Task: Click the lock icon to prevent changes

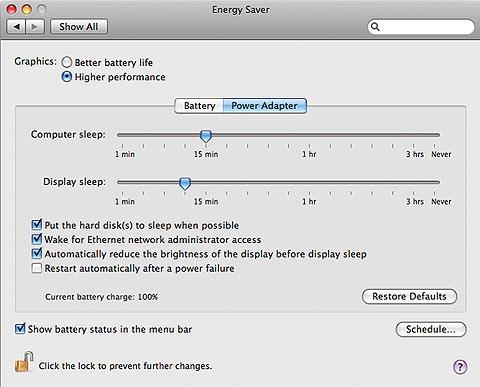Action: click(x=24, y=362)
